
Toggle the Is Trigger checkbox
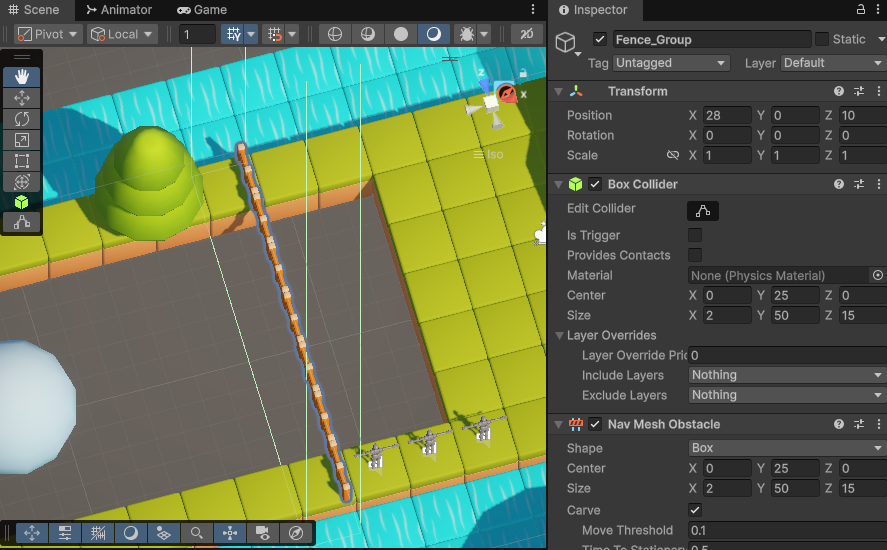[694, 235]
